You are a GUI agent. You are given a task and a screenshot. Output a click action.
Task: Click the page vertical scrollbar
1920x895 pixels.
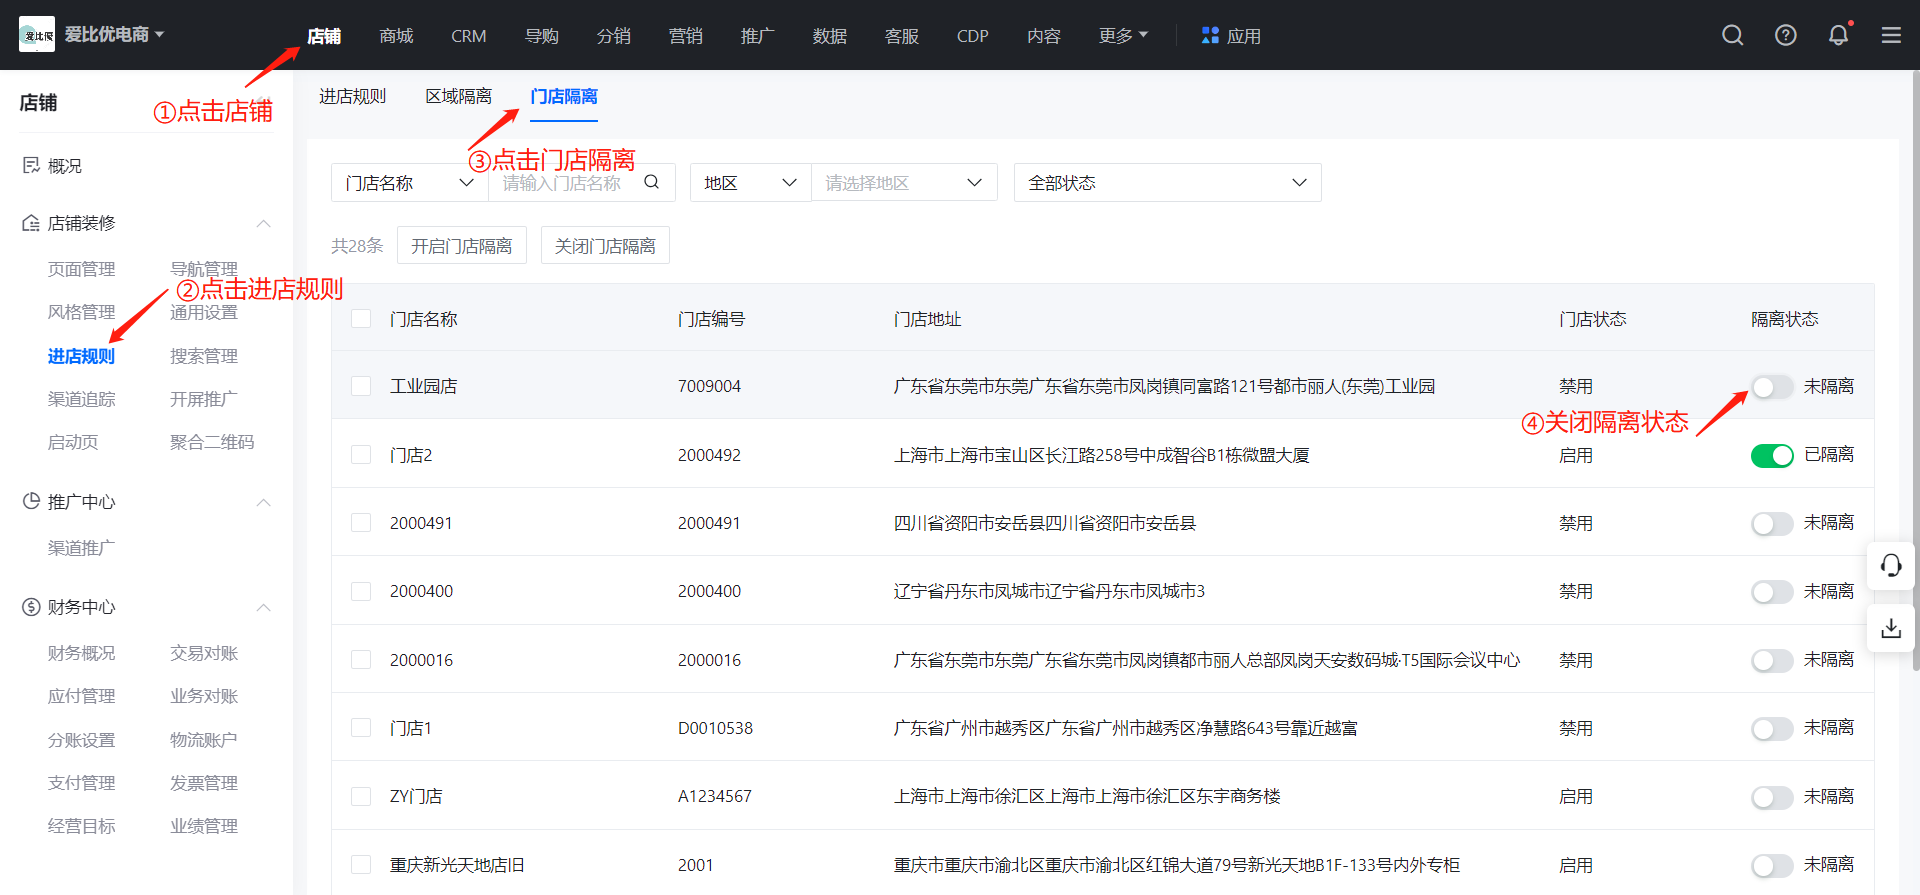coord(1915,370)
